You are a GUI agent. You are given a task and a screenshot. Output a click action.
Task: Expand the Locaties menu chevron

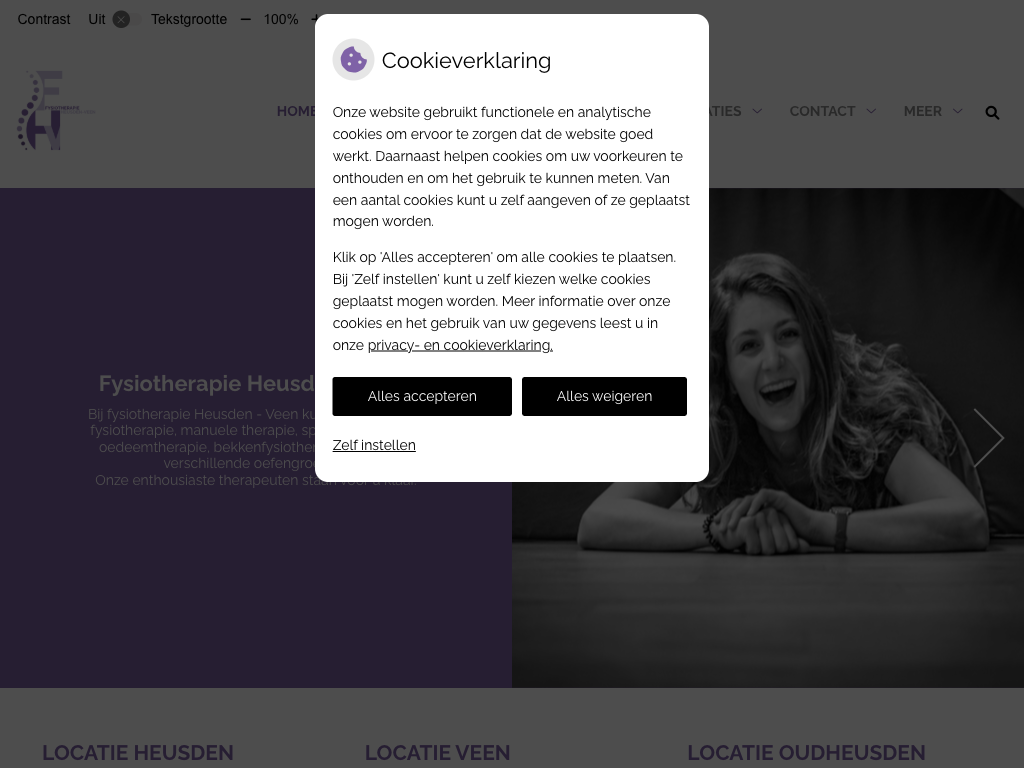click(758, 112)
